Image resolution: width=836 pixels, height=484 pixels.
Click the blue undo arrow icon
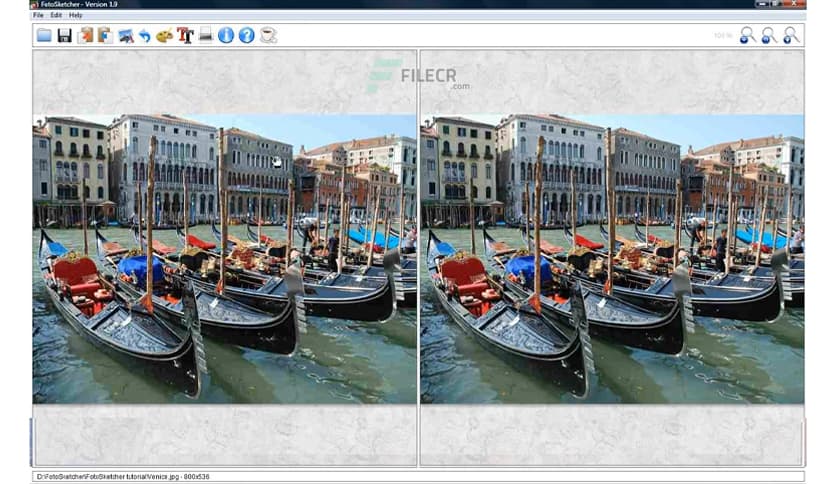144,36
